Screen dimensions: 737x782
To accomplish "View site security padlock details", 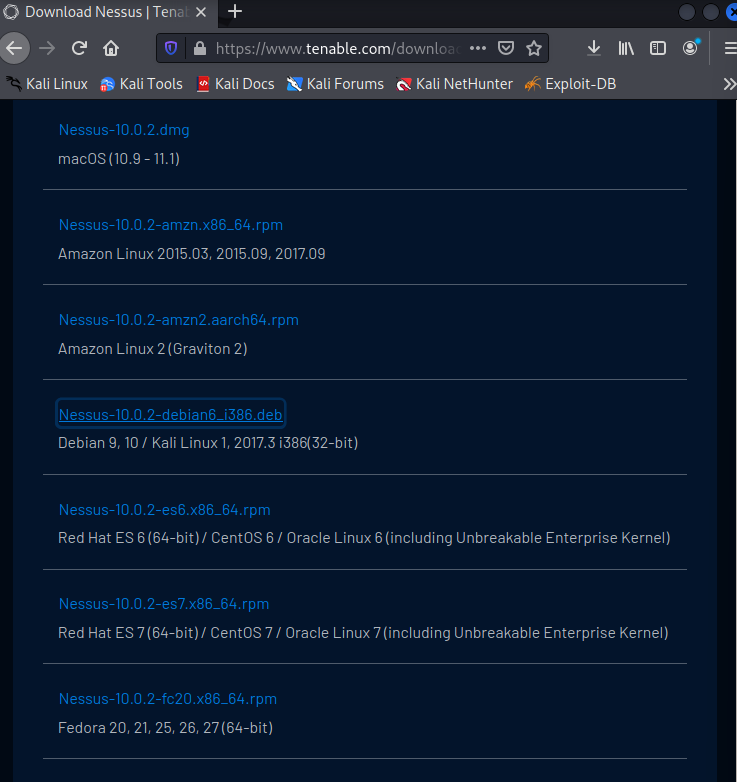I will (x=200, y=48).
